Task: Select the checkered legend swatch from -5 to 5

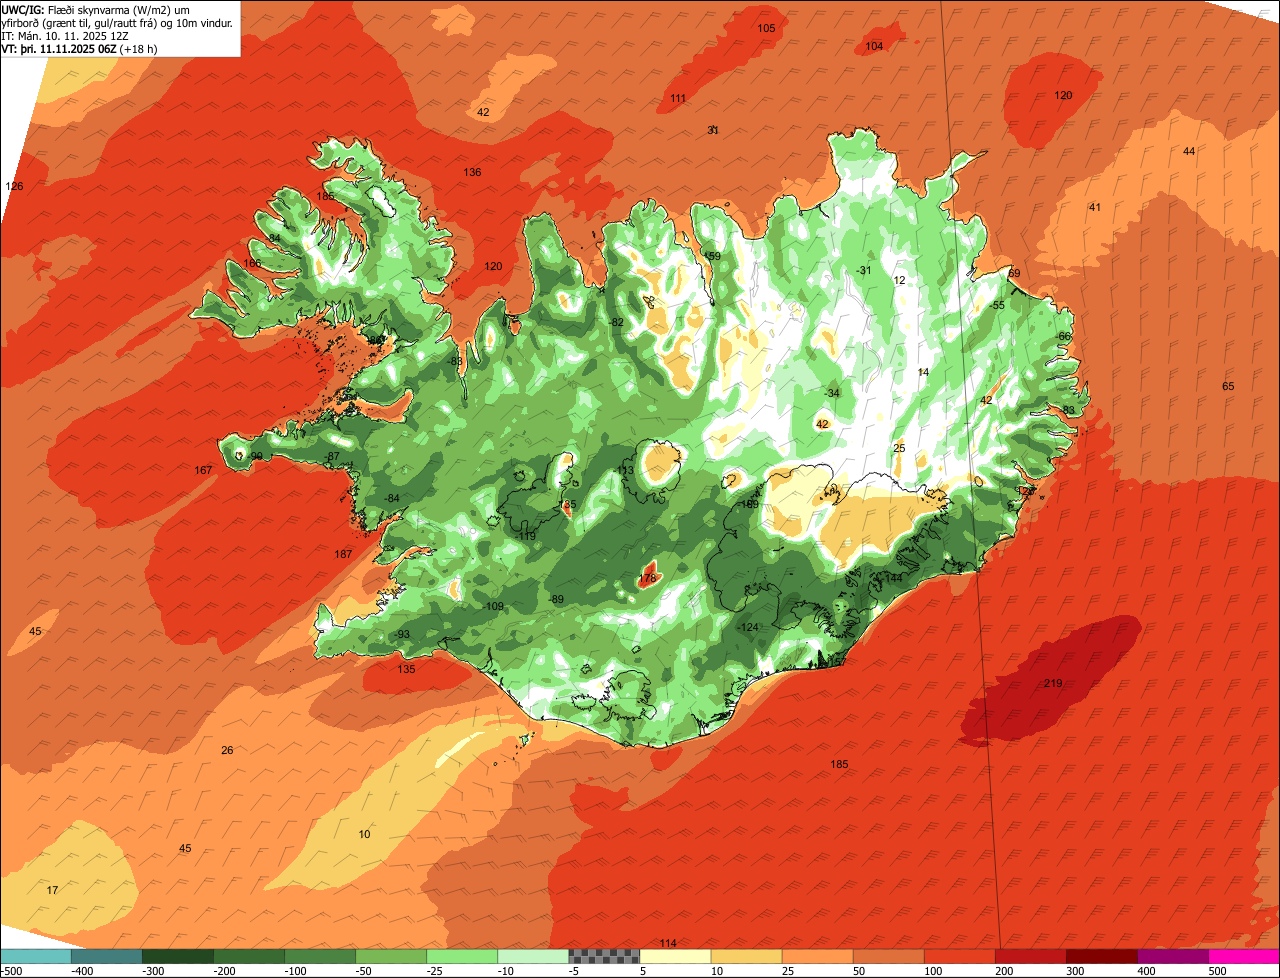Action: 604,956
